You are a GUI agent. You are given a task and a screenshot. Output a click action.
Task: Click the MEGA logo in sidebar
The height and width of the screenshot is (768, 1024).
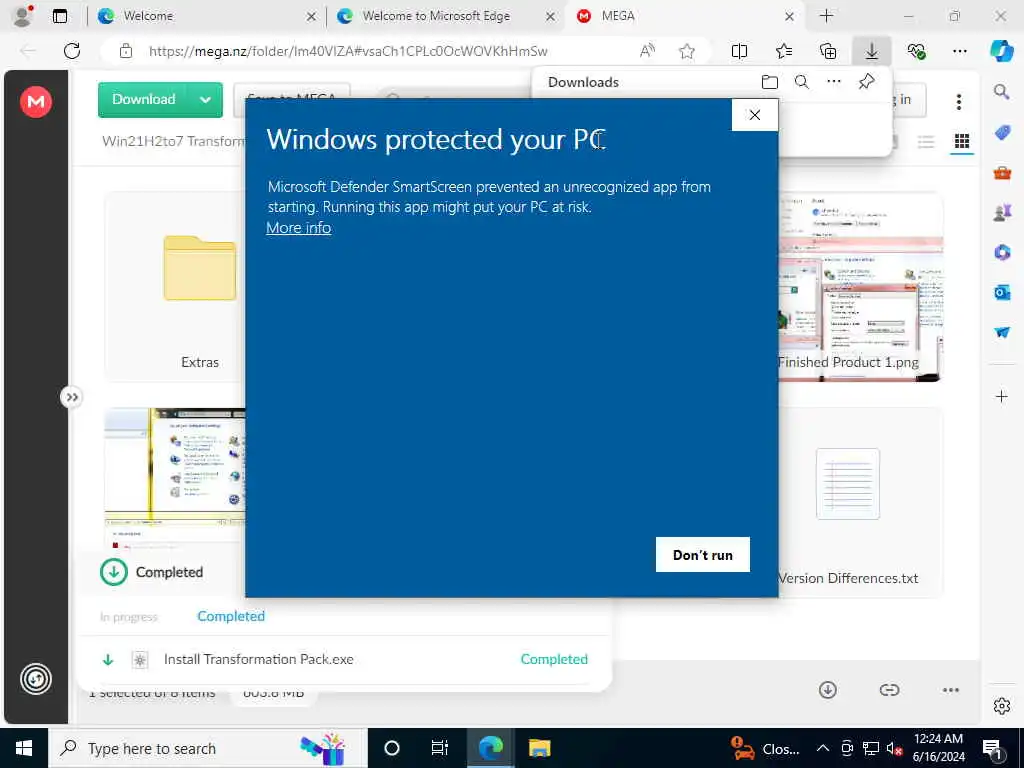[x=36, y=102]
